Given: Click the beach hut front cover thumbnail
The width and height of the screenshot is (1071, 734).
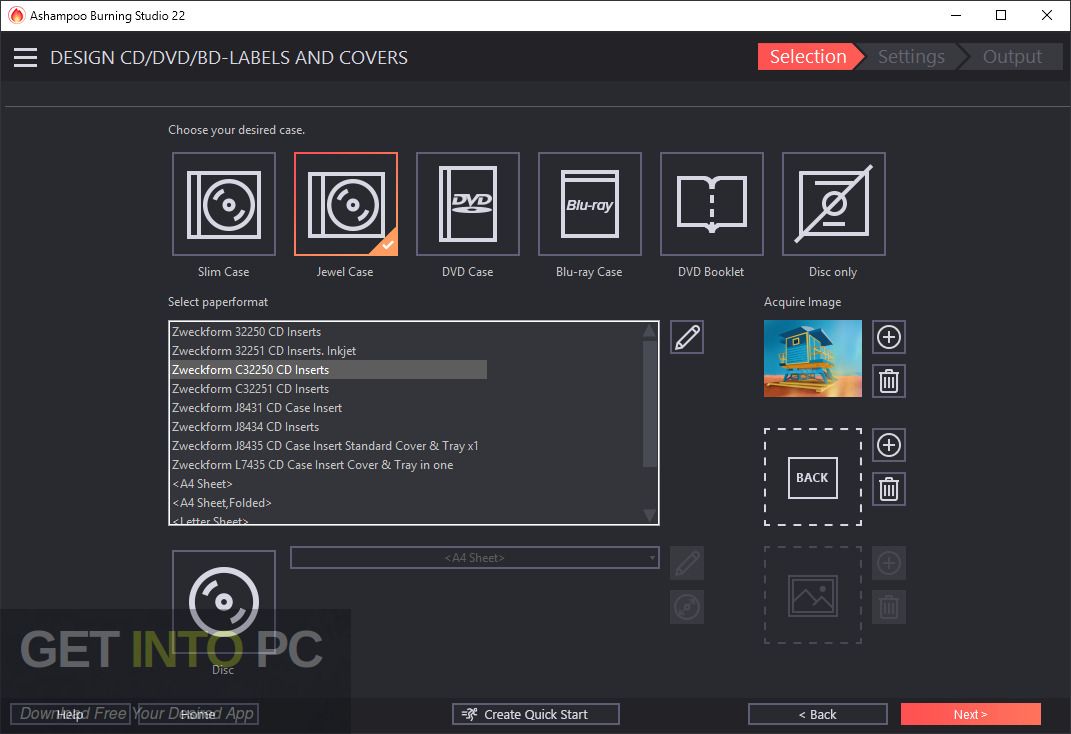Looking at the screenshot, I should [x=813, y=358].
